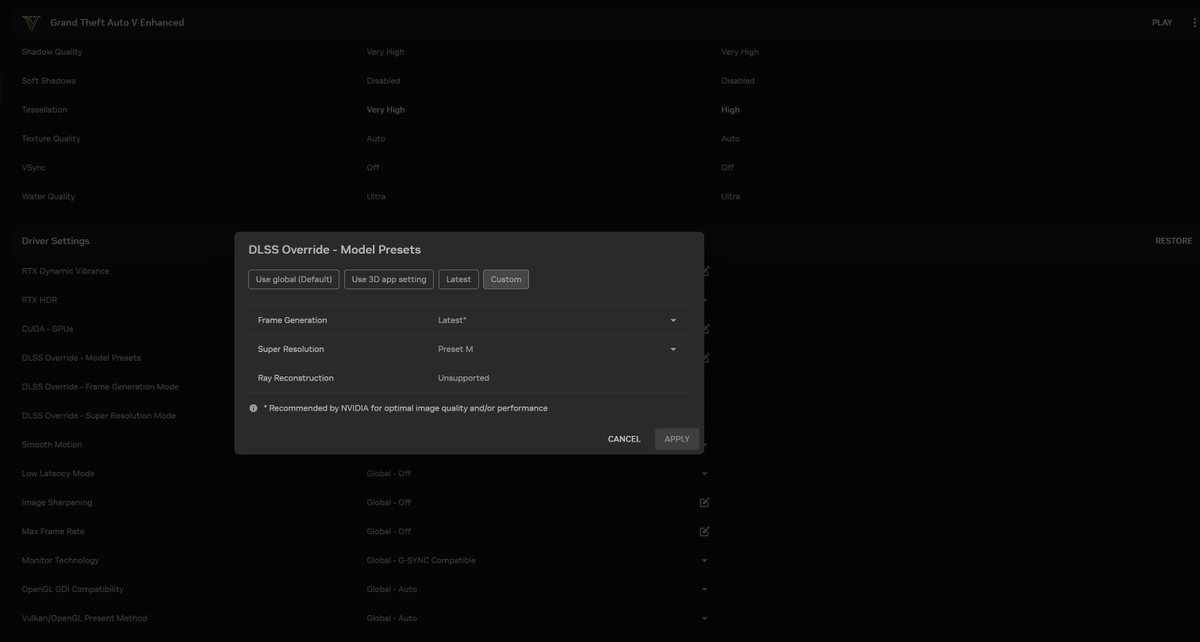Image resolution: width=1200 pixels, height=642 pixels.
Task: Select the RTX HDR row label
Action: (x=39, y=300)
